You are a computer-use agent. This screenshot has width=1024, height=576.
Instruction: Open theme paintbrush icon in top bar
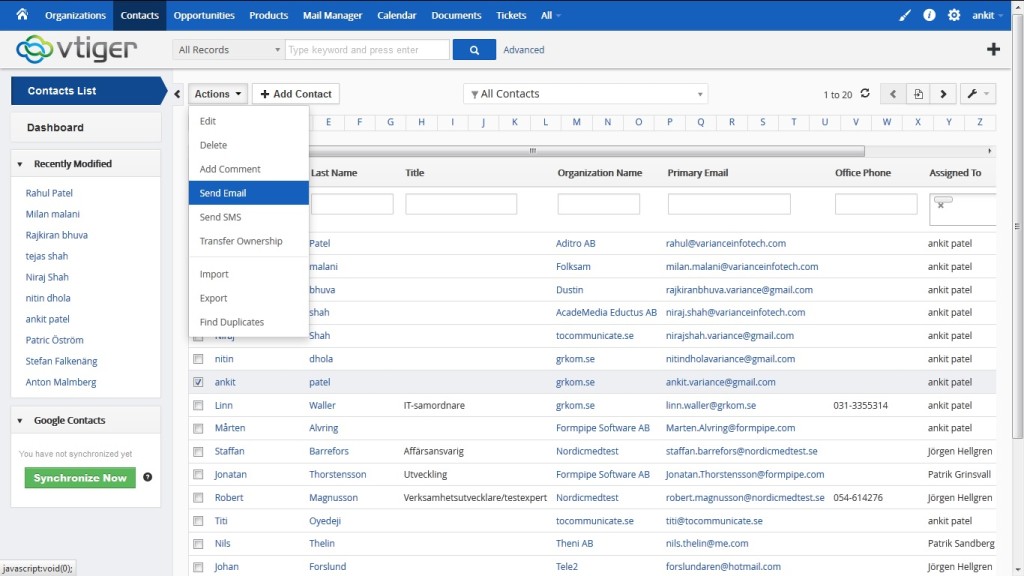click(904, 15)
